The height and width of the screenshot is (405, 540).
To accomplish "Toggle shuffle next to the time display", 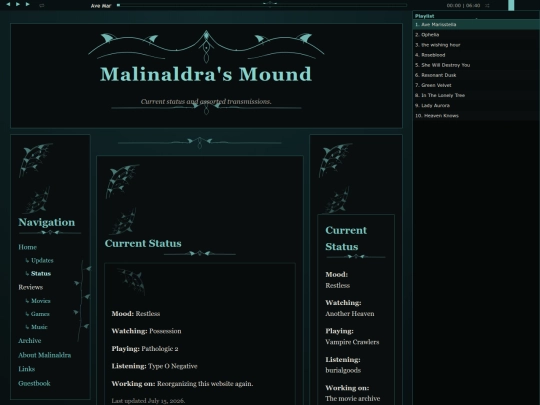I will pos(487,5).
